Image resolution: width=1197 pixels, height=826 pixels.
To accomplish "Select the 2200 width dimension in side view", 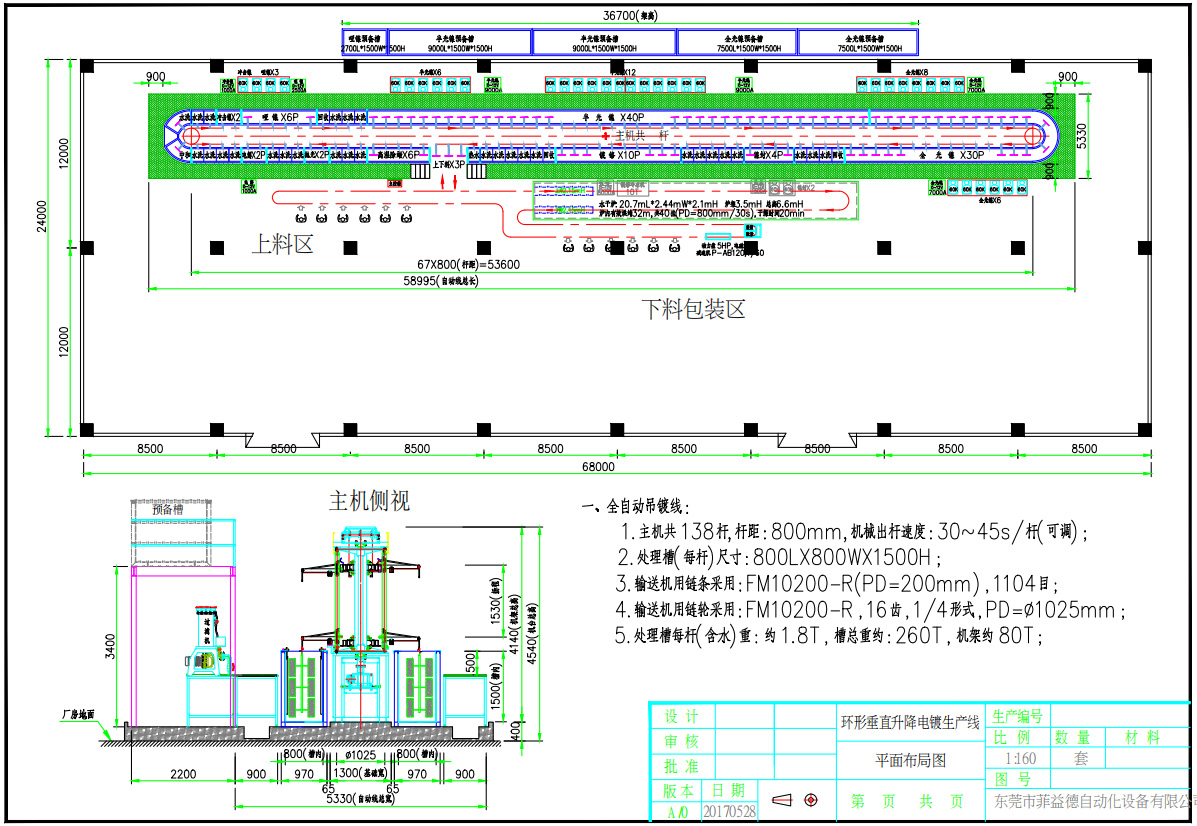I will click(181, 773).
